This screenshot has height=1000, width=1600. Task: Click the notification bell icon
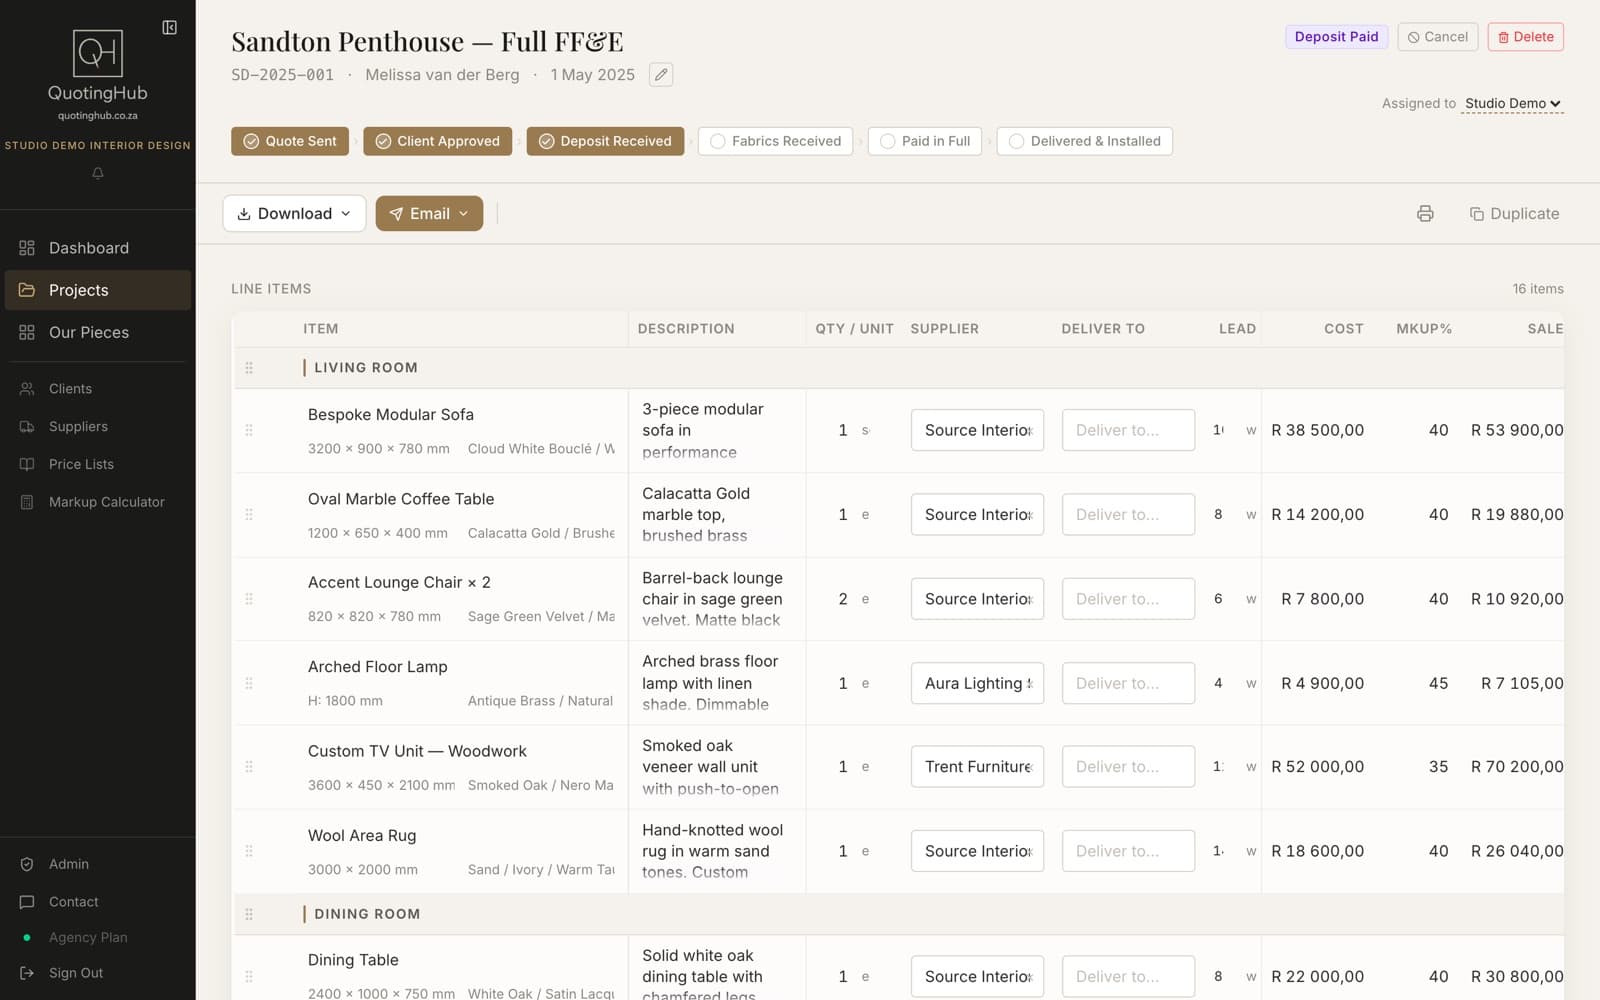click(98, 173)
